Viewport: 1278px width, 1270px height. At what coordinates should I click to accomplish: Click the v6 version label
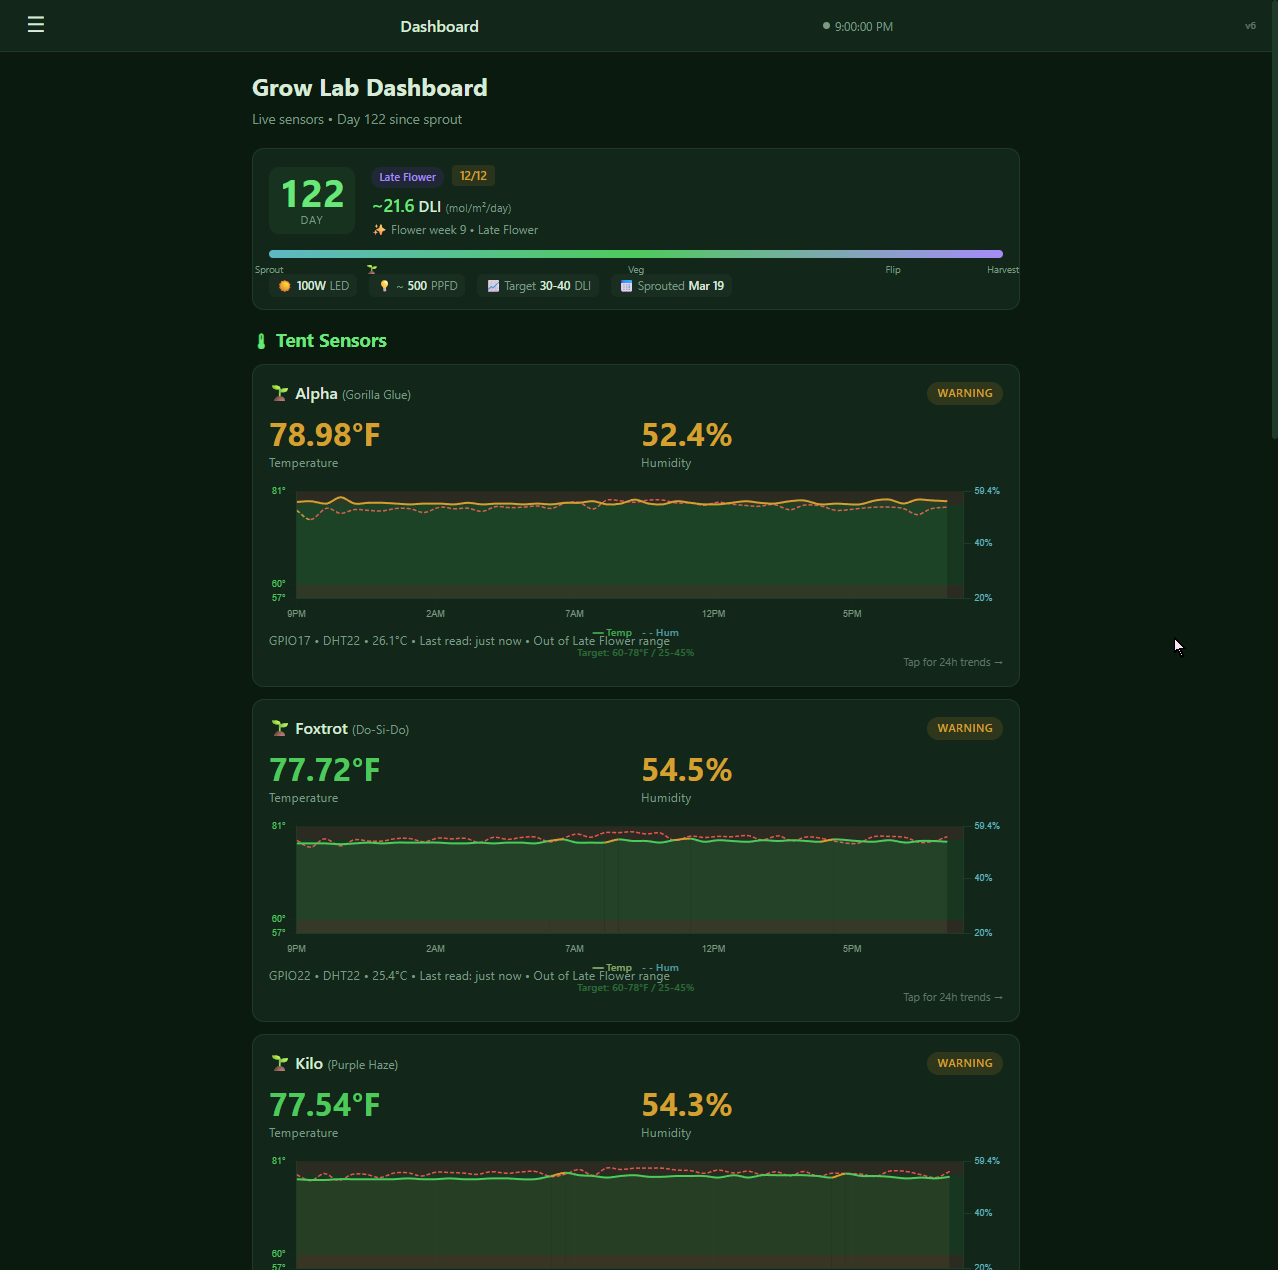coord(1250,26)
